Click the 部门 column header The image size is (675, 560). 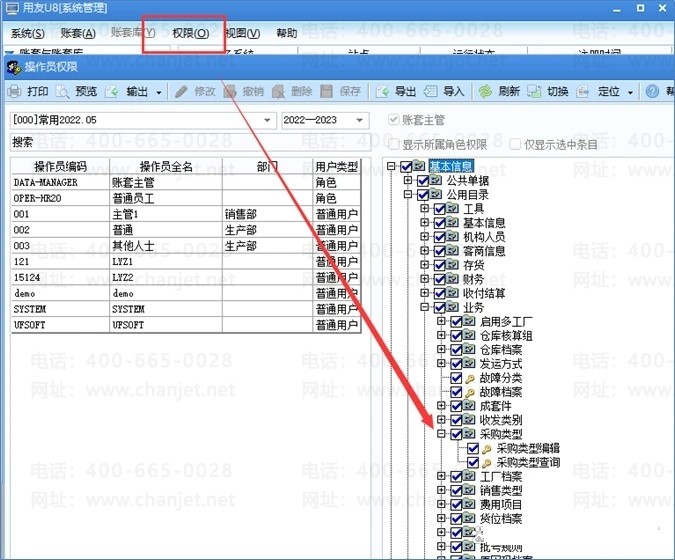(x=267, y=166)
